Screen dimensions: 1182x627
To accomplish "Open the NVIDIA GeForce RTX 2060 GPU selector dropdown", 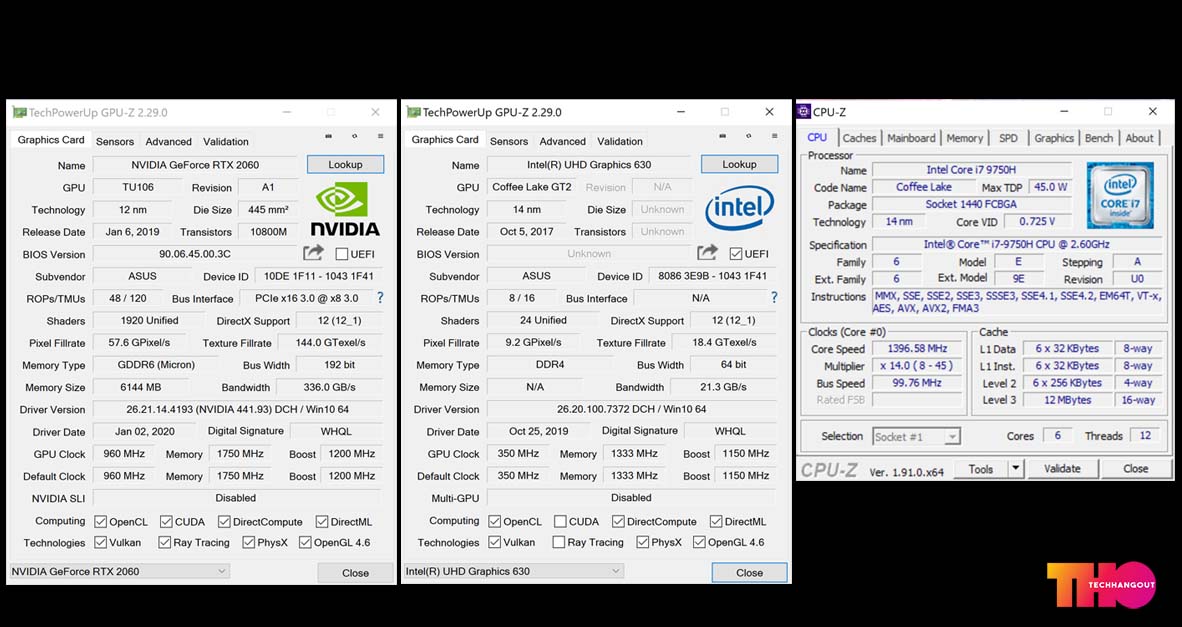I will pyautogui.click(x=118, y=571).
